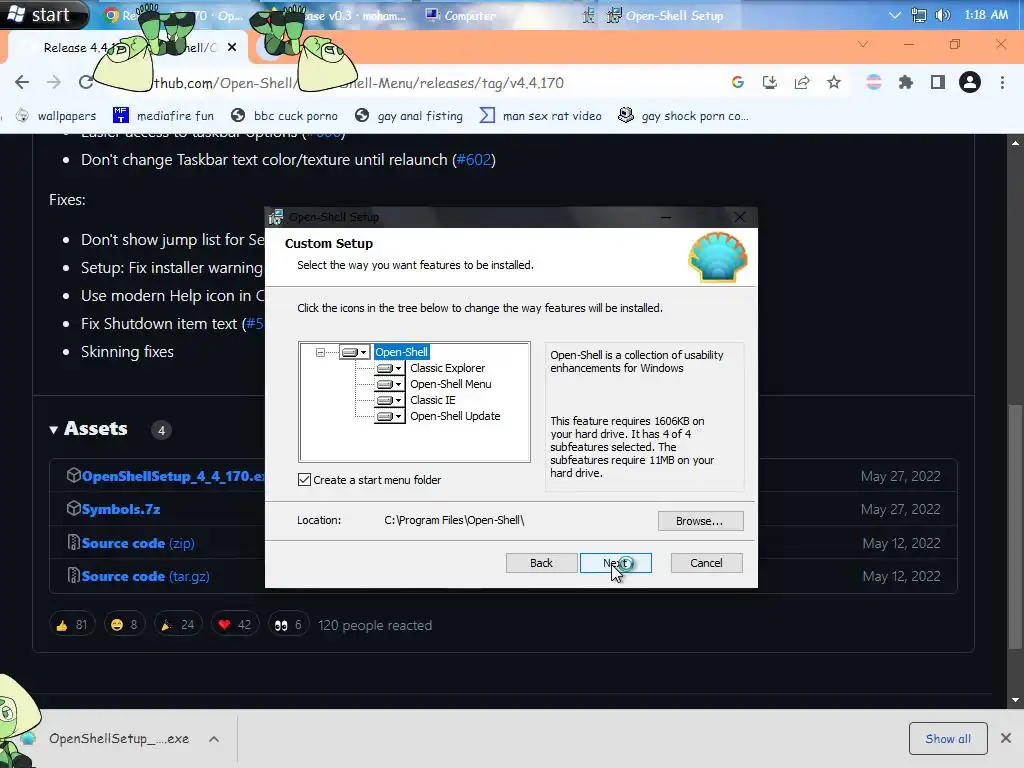Click the hooray reaction 24
1024x768 pixels.
[x=178, y=625]
